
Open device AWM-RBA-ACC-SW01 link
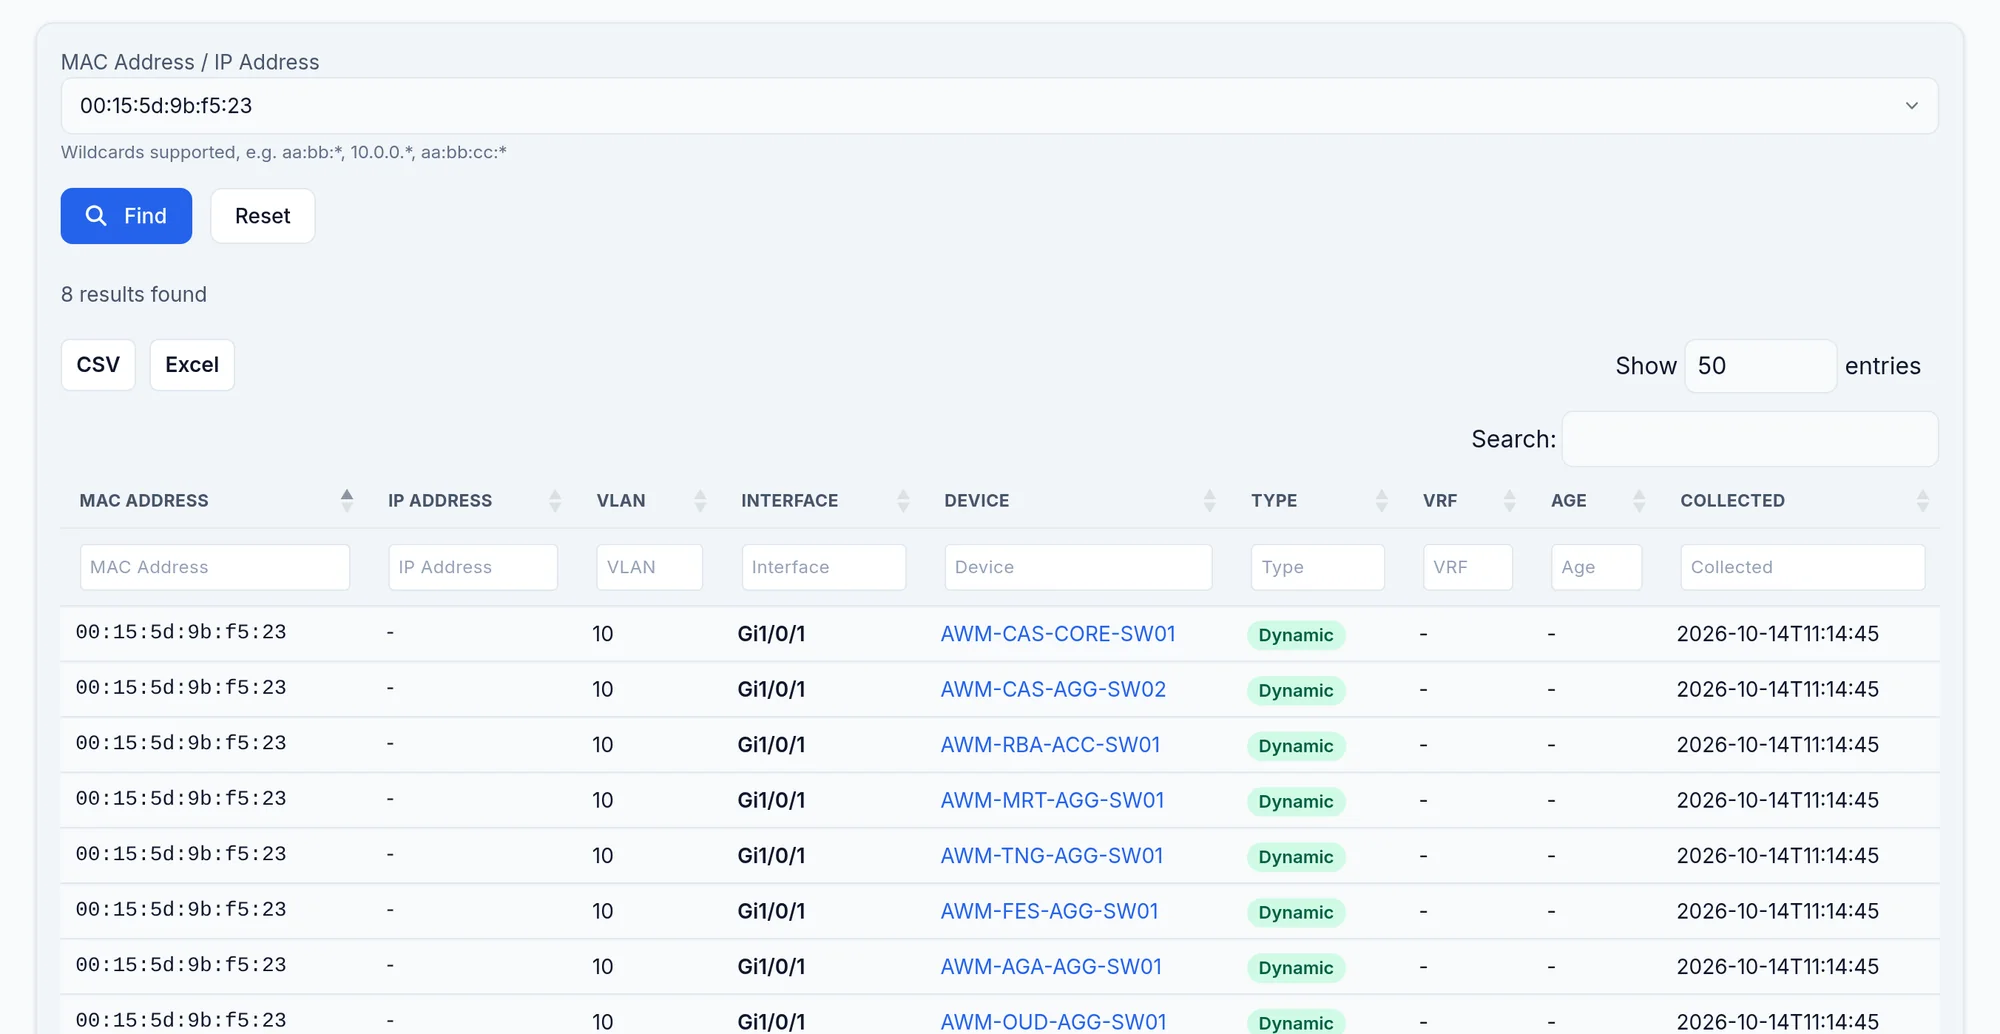point(1050,745)
